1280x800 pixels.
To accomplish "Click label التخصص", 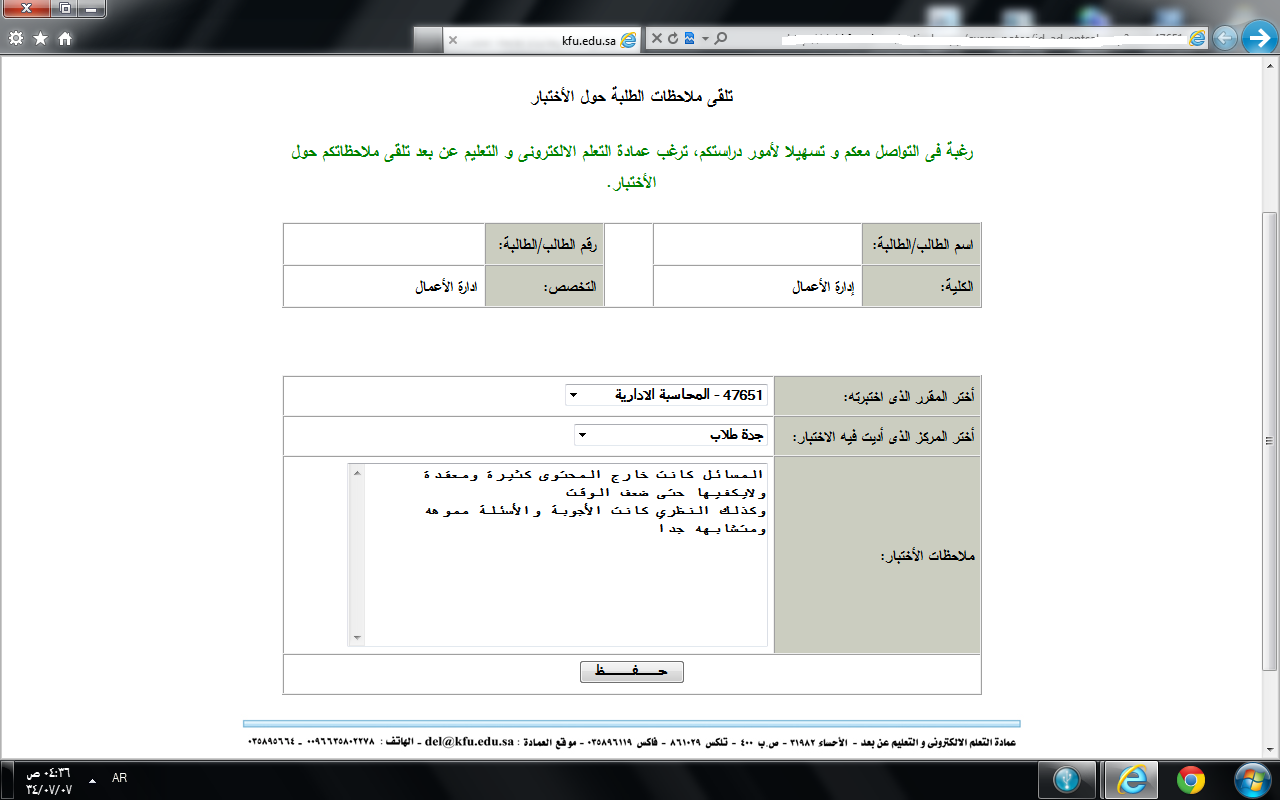I will pyautogui.click(x=570, y=286).
